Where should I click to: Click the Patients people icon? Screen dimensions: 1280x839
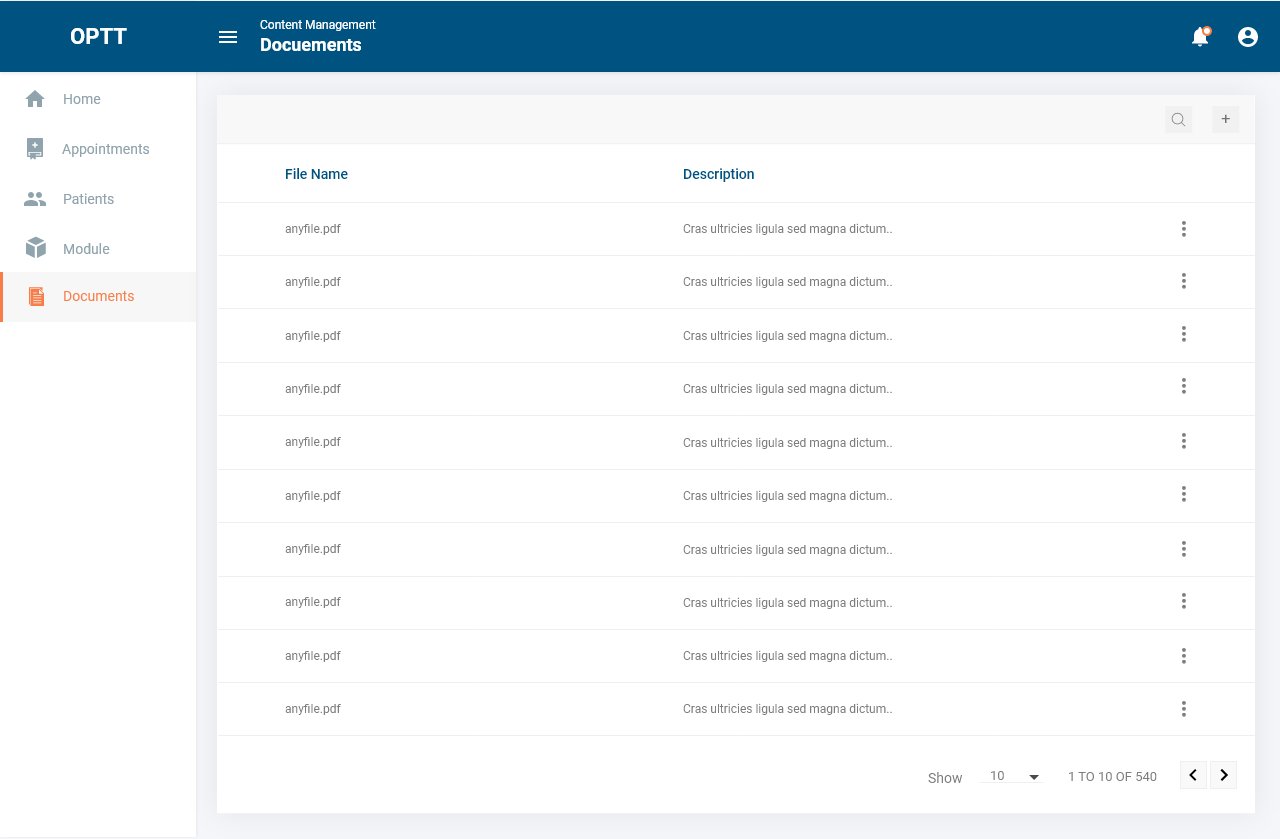coord(35,199)
